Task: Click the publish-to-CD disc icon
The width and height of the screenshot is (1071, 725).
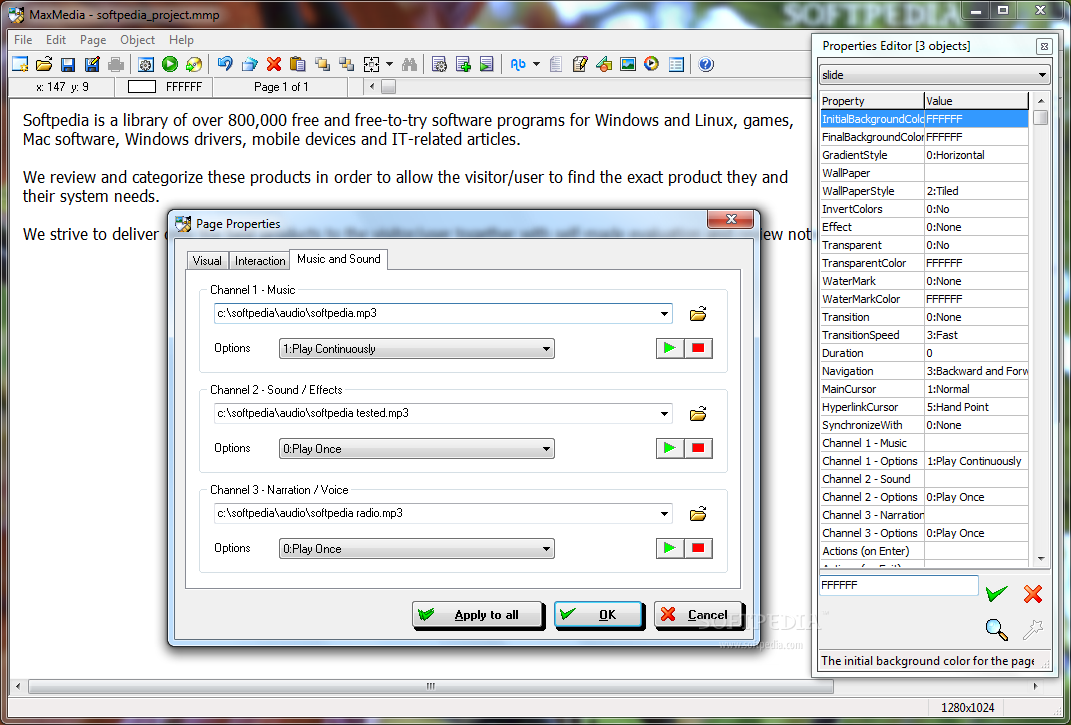Action: [194, 64]
